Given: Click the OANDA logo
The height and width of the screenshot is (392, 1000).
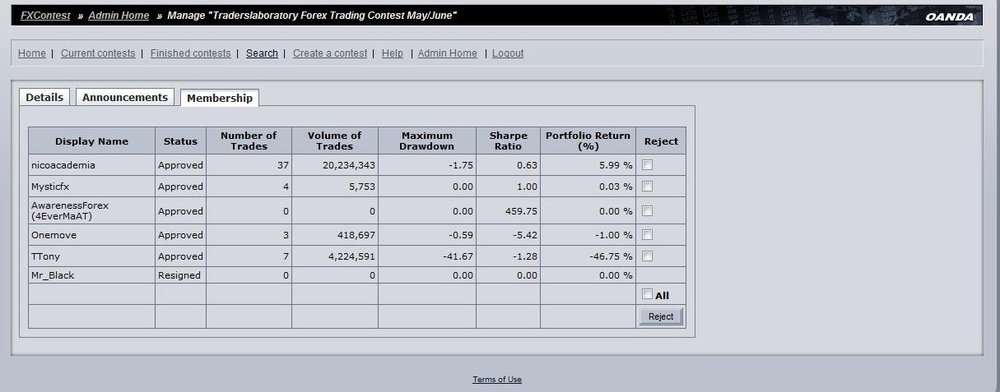Looking at the screenshot, I should pyautogui.click(x=950, y=17).
